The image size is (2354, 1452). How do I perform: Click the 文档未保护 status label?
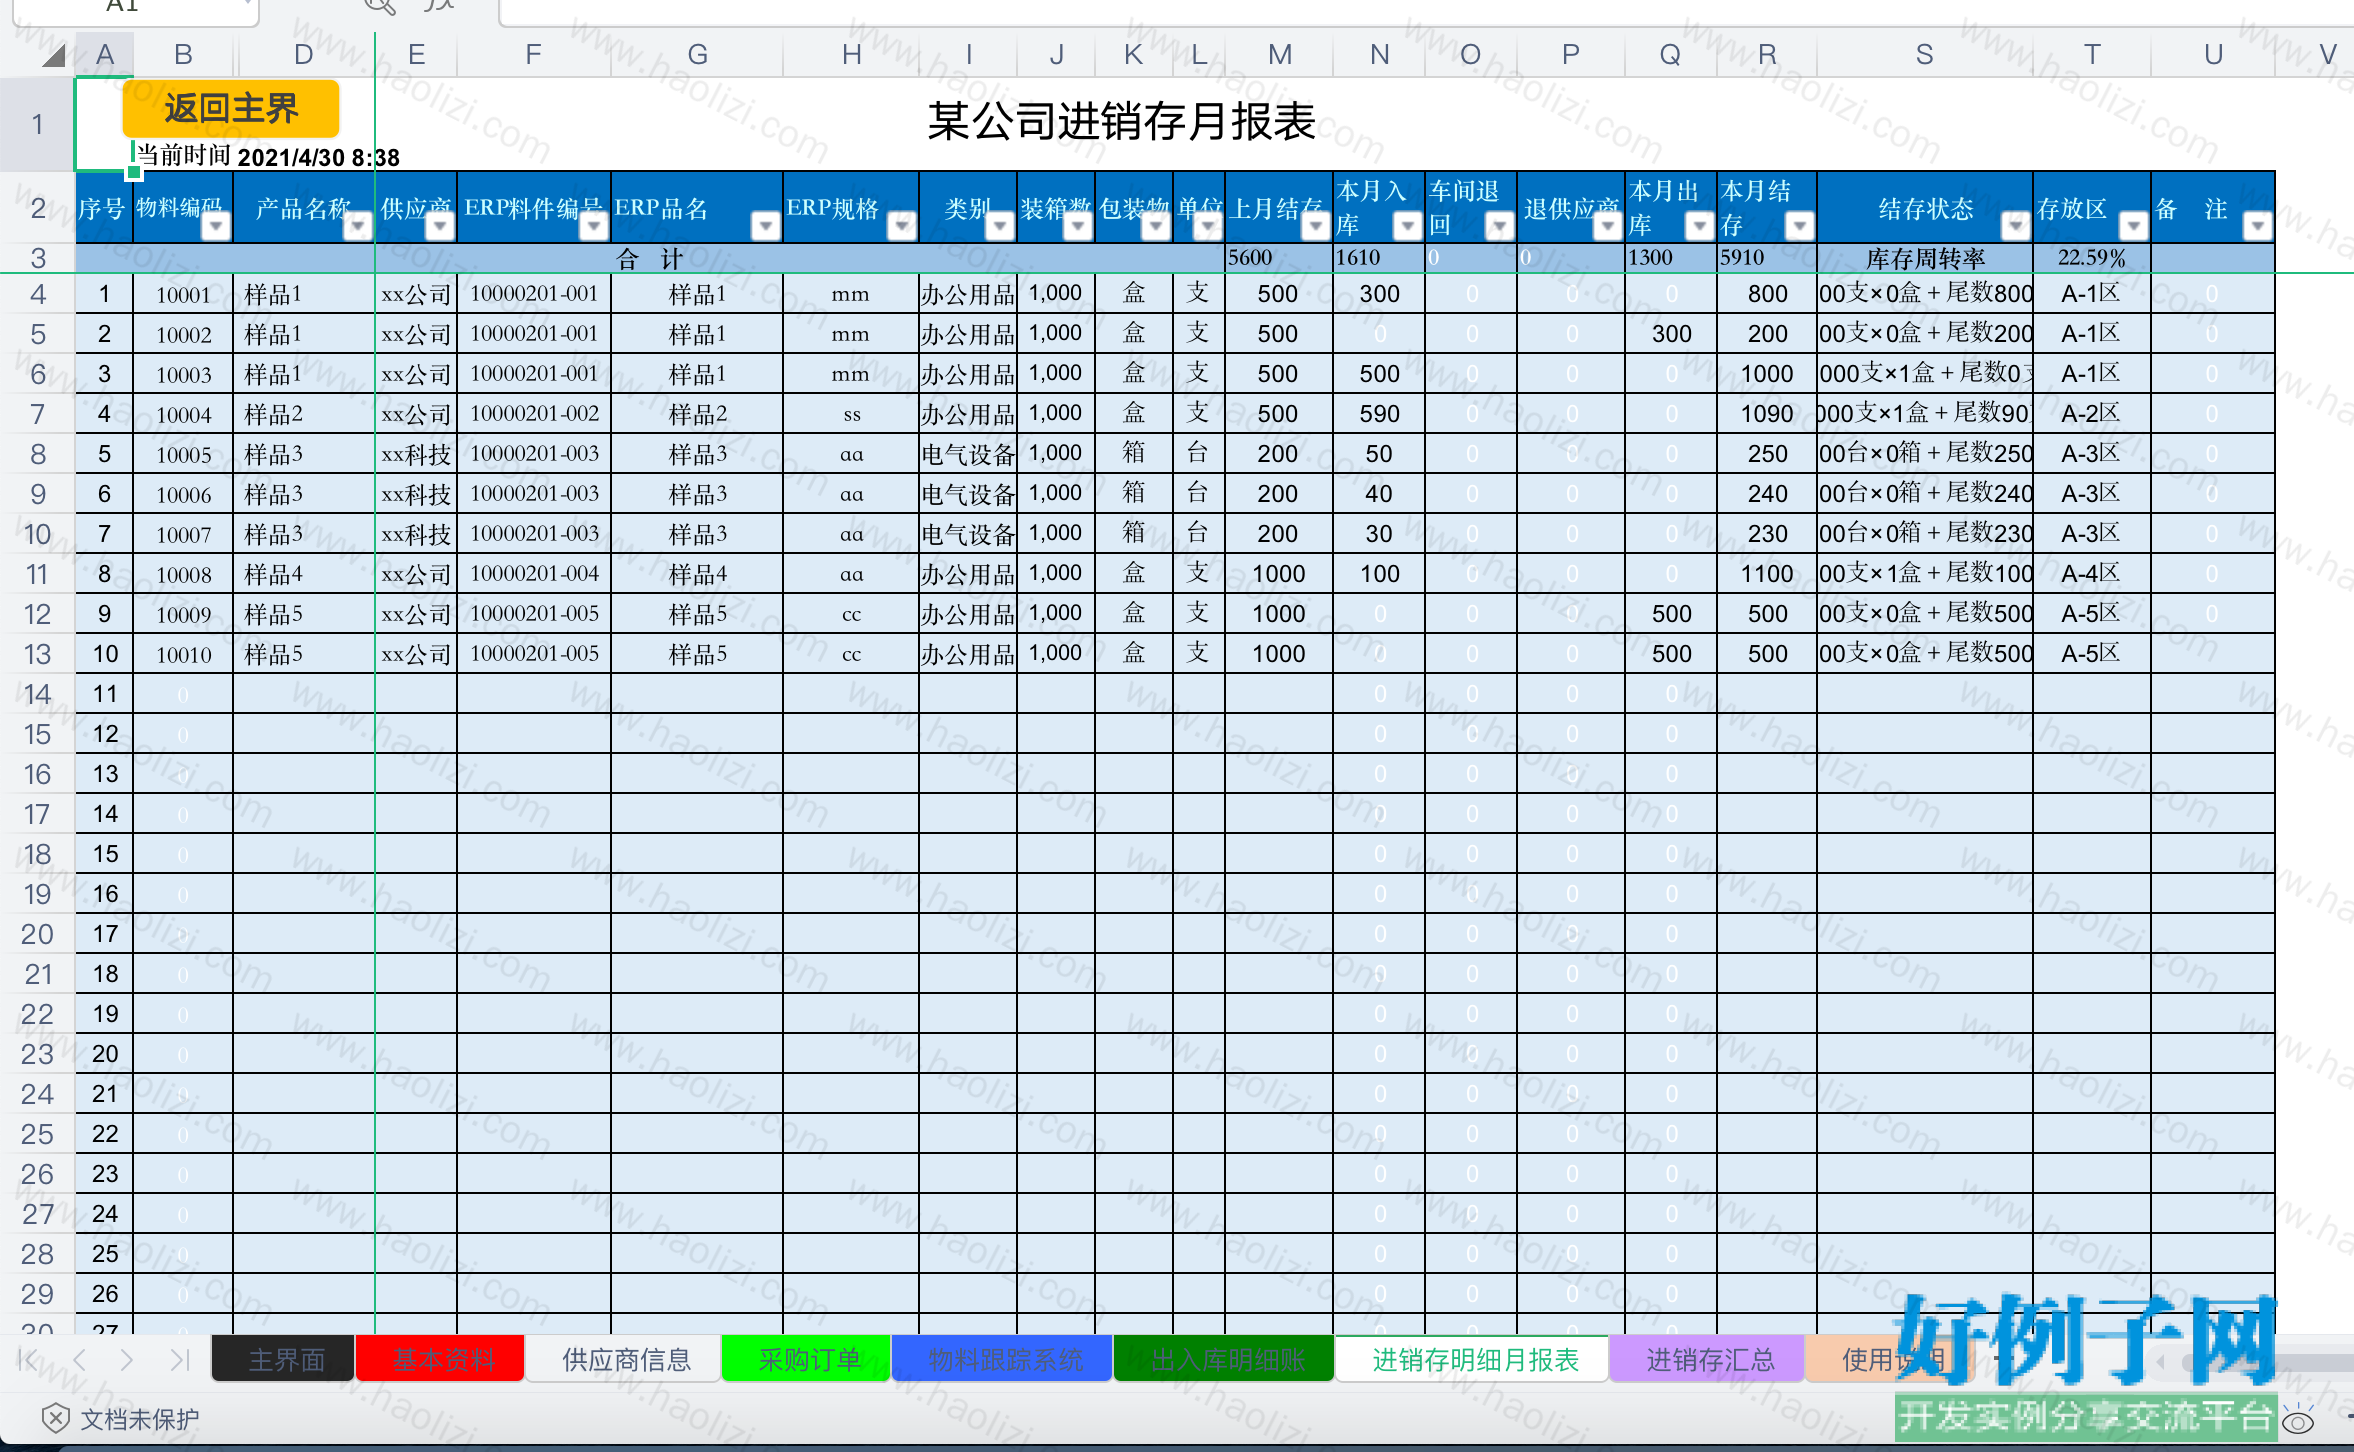139,1418
